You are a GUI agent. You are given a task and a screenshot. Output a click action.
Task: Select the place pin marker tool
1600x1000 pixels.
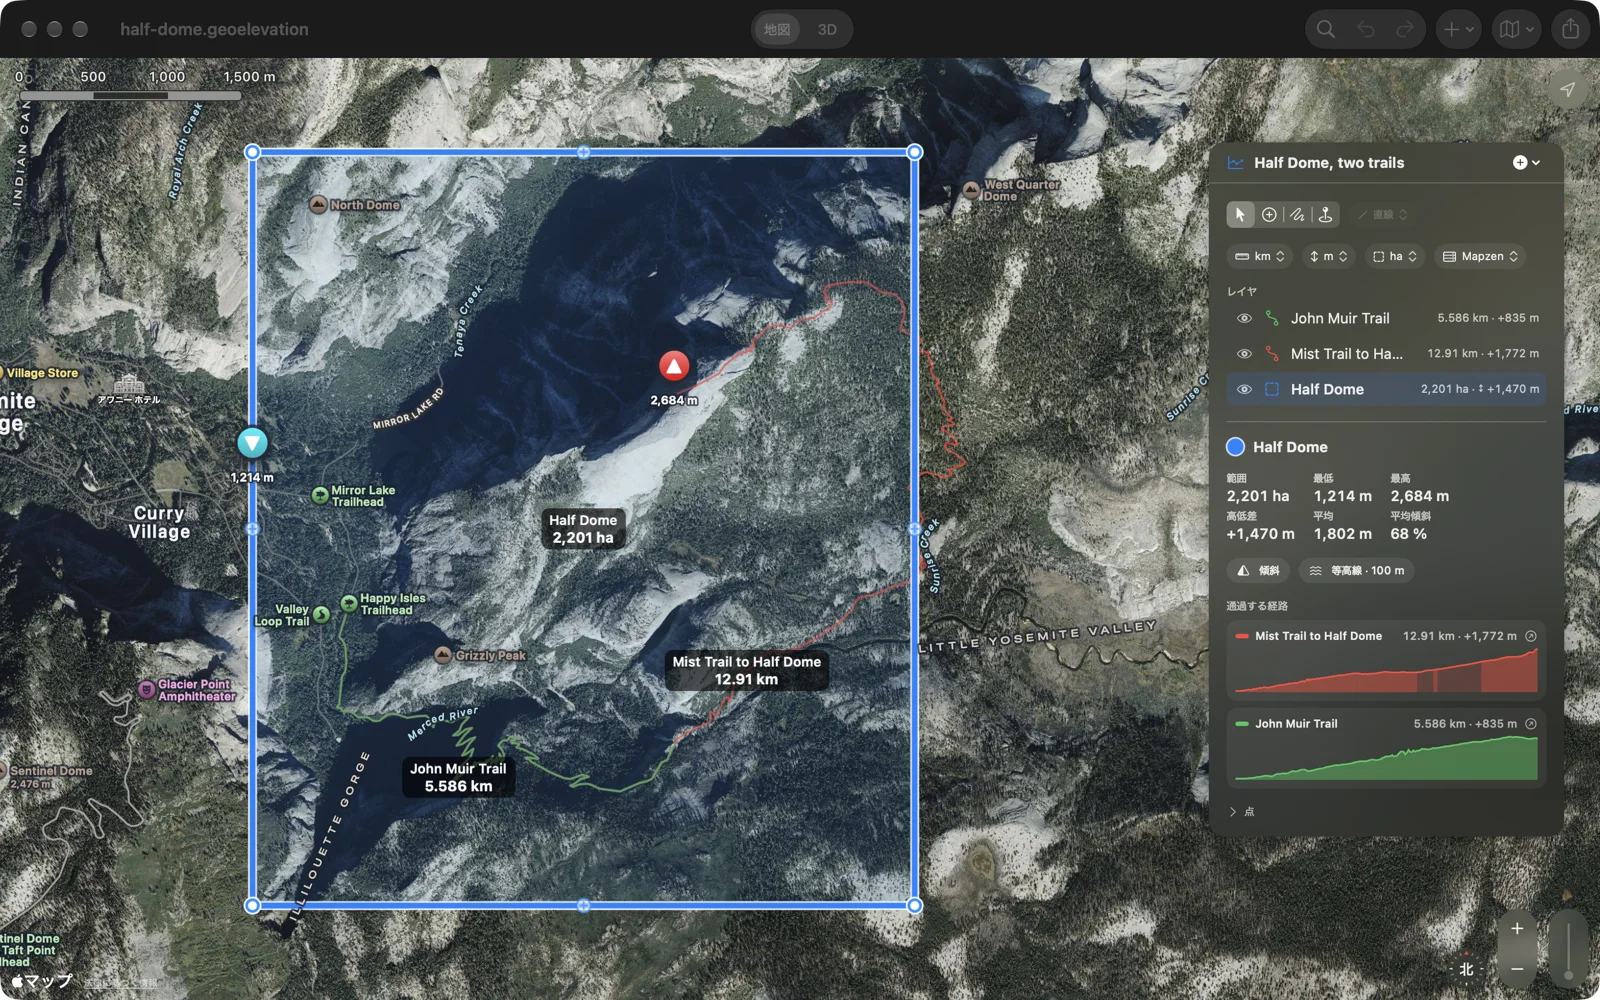coord(1325,215)
